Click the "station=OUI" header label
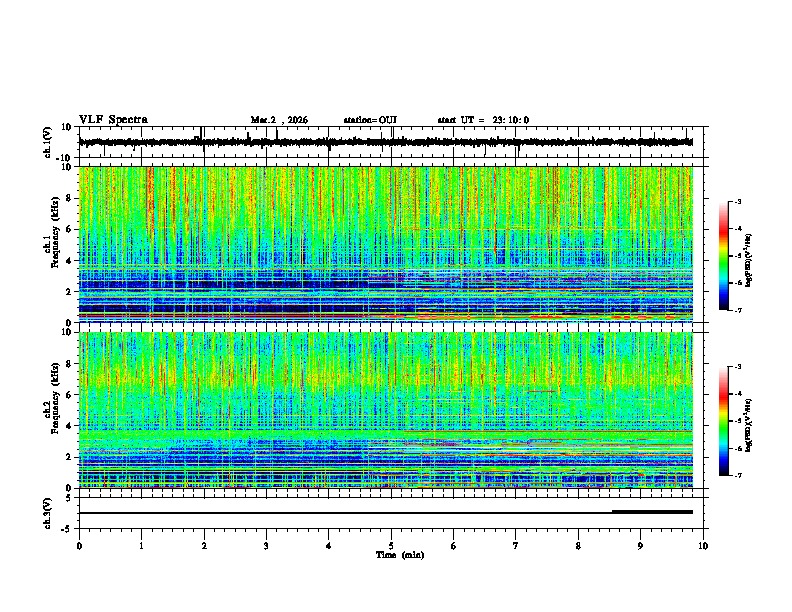 (370, 120)
